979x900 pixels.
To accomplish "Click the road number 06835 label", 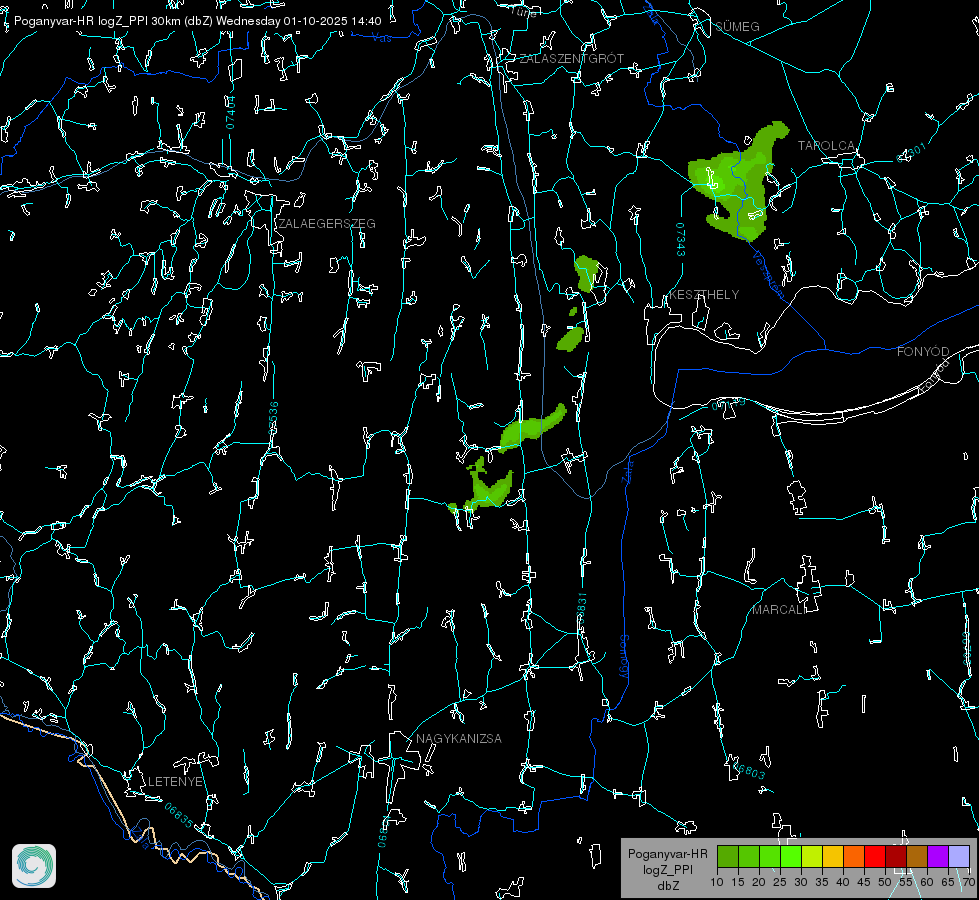I will tap(179, 815).
